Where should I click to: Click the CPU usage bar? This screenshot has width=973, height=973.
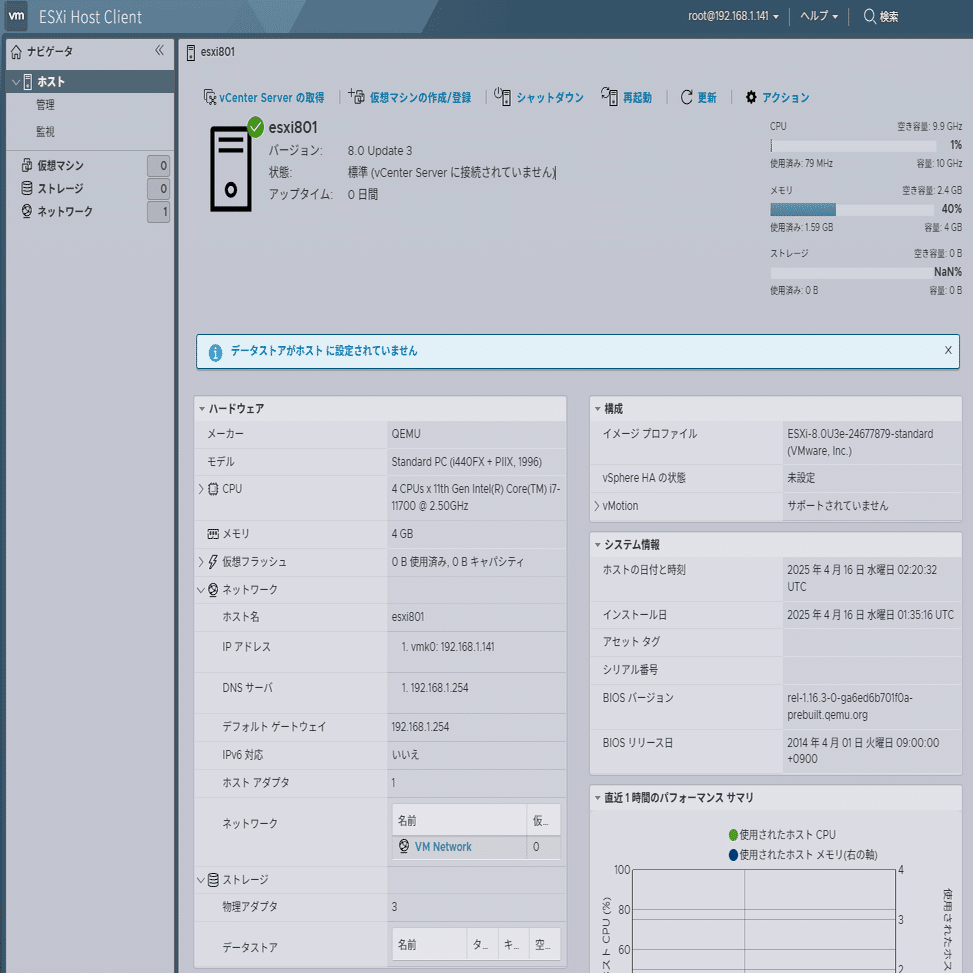[x=853, y=146]
